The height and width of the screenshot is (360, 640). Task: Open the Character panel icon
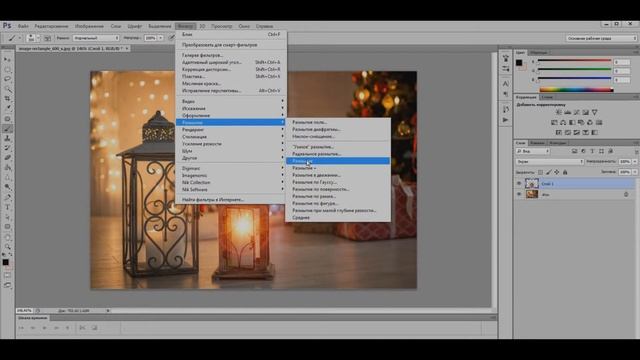click(x=505, y=84)
